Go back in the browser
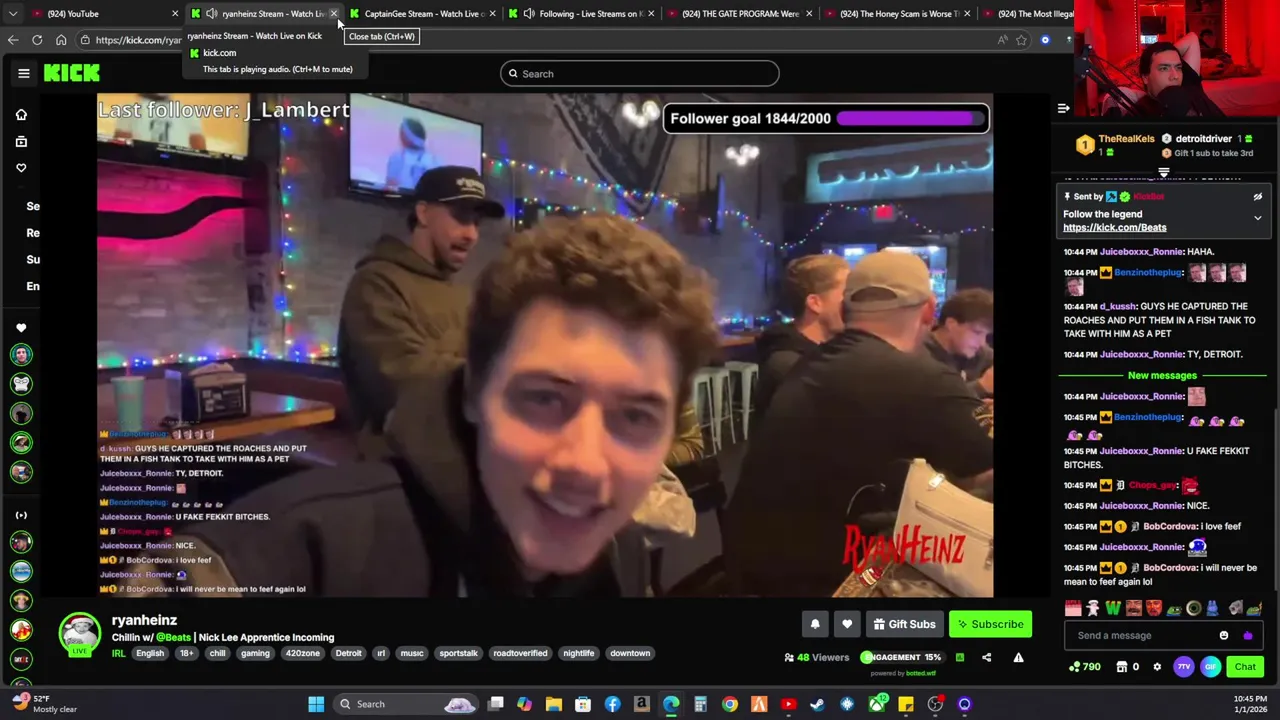Viewport: 1280px width, 720px height. coord(13,40)
